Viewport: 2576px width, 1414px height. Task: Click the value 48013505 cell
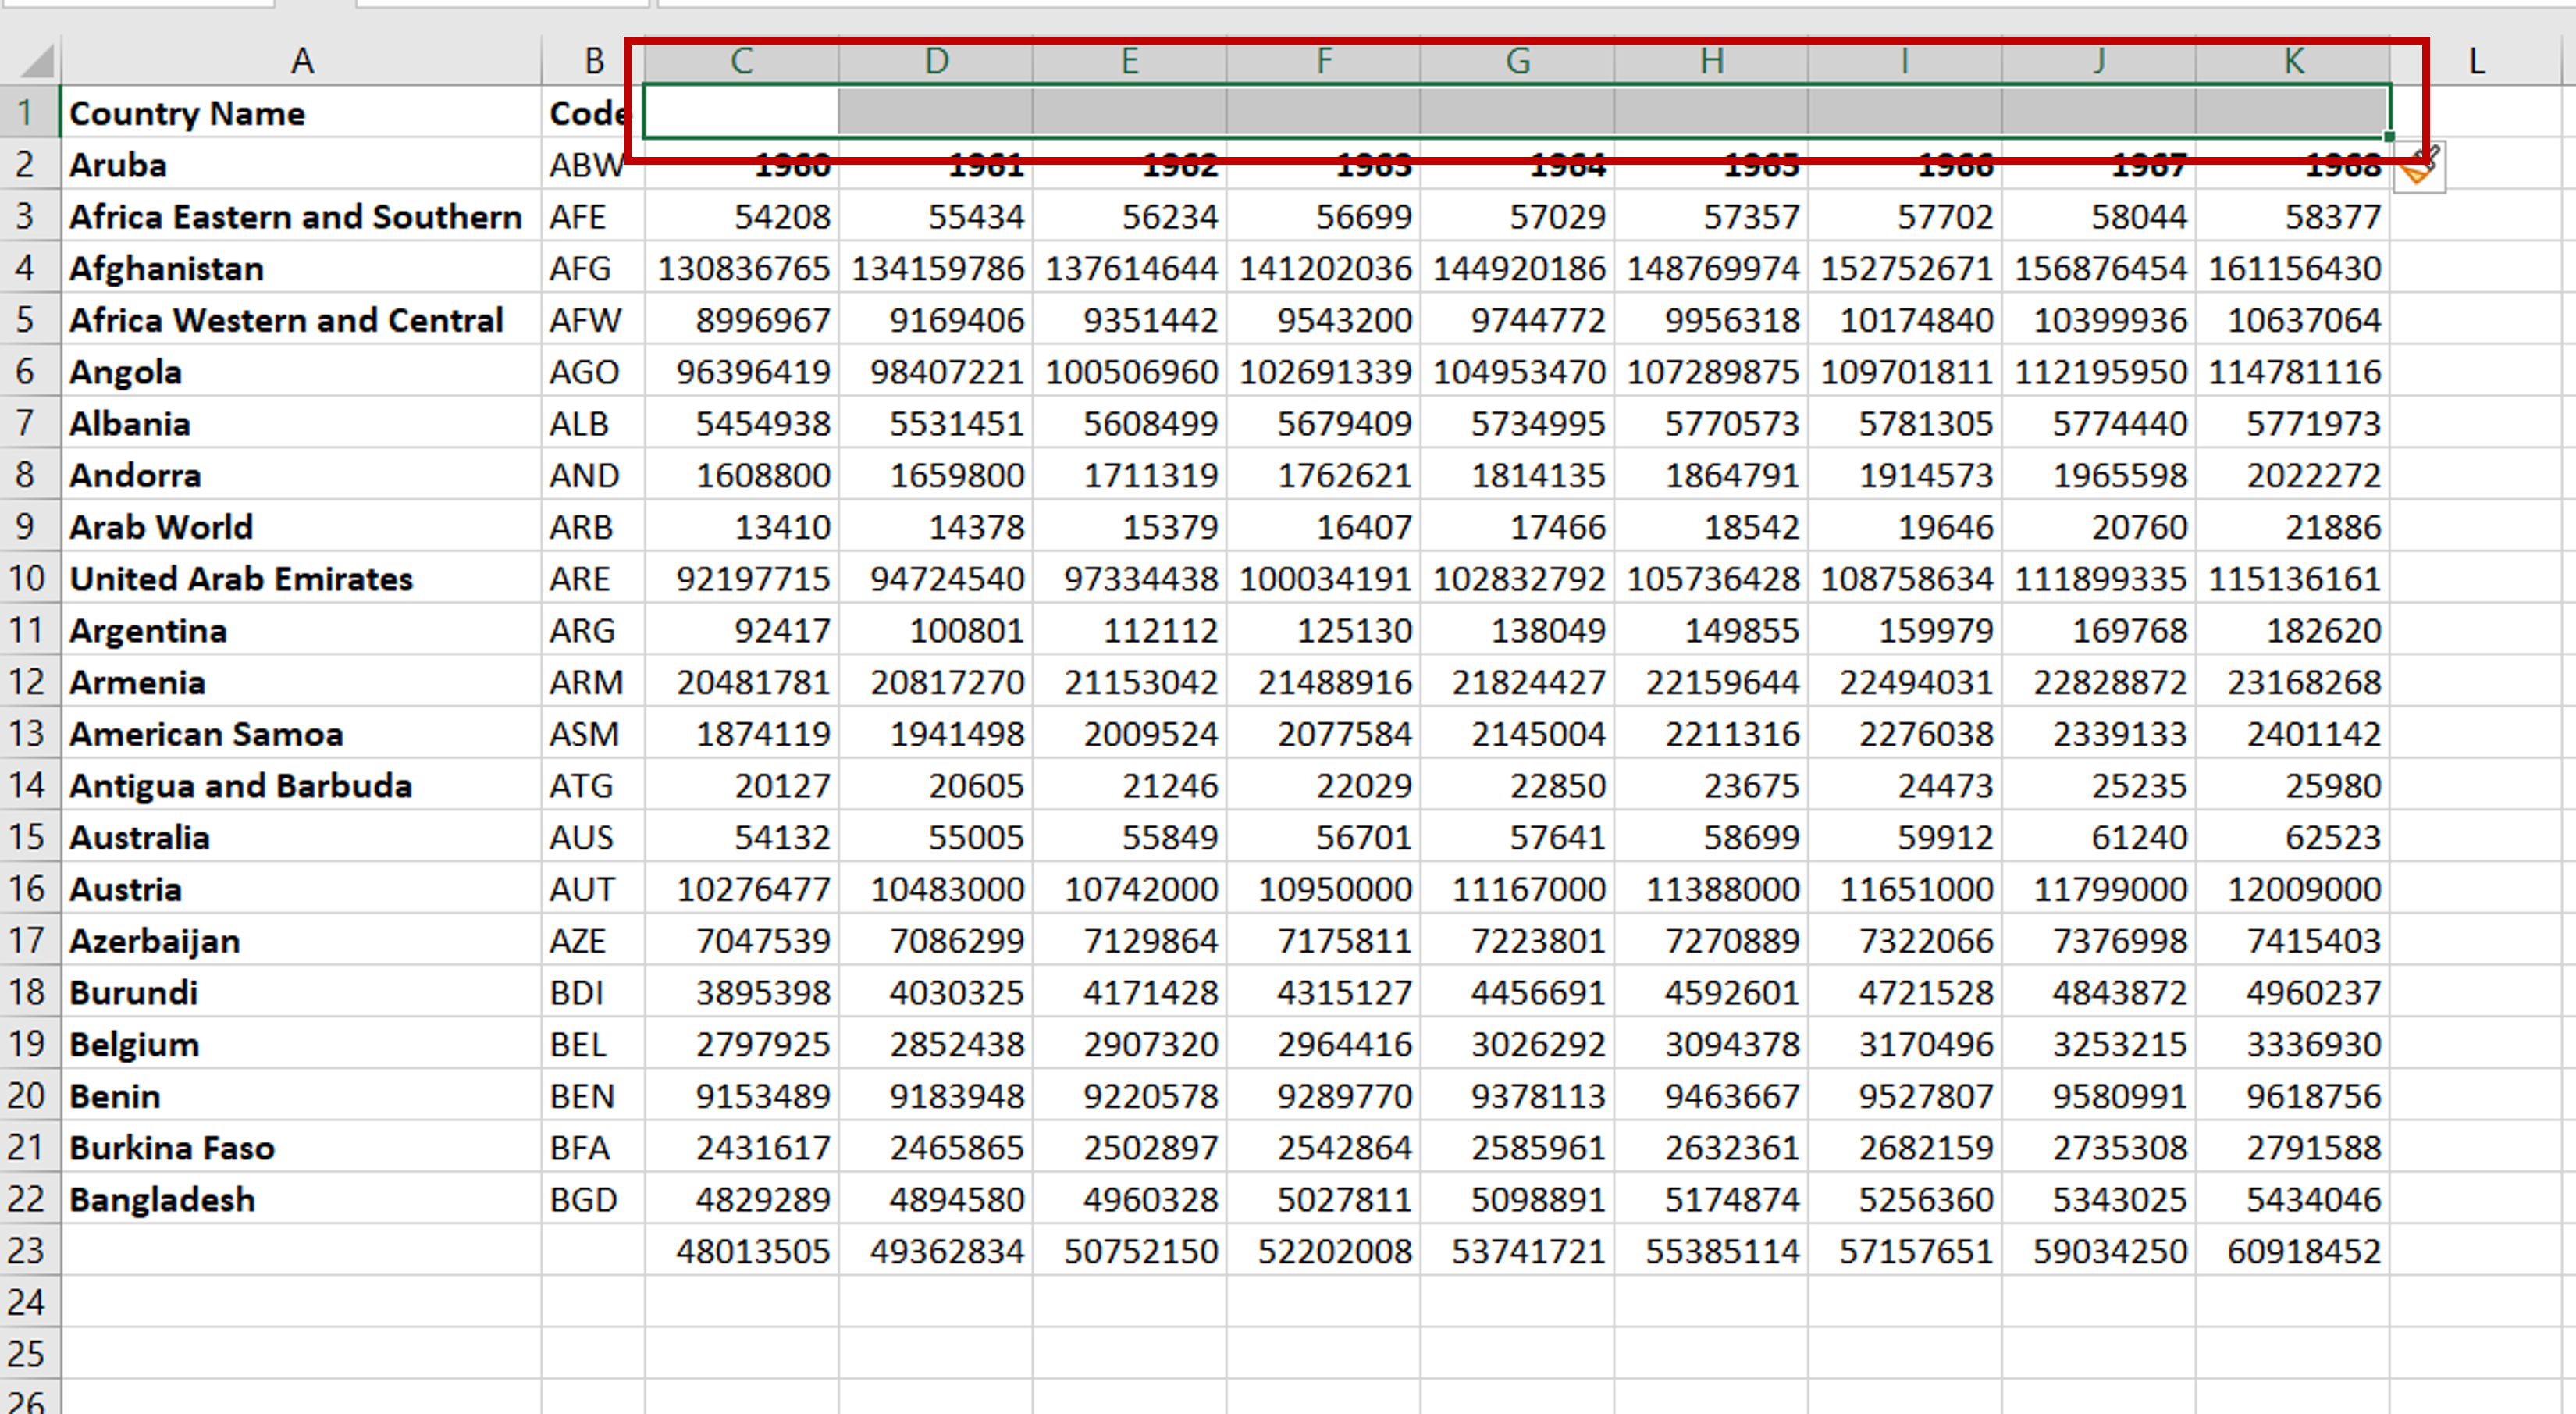(741, 1250)
